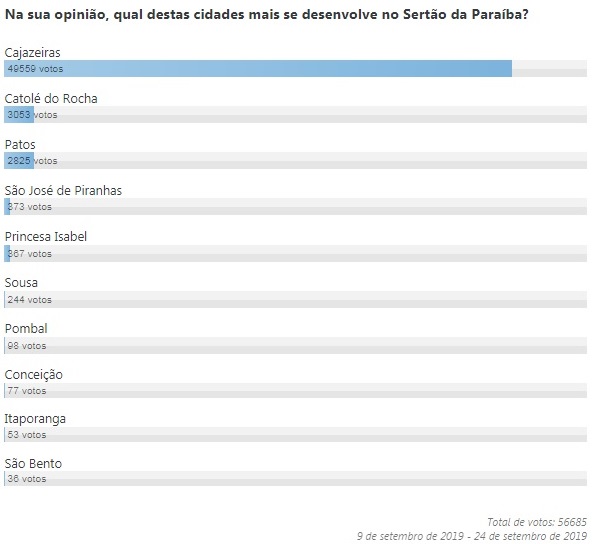The width and height of the screenshot is (616, 544).
Task: Select the Sousa option label
Action: [22, 283]
